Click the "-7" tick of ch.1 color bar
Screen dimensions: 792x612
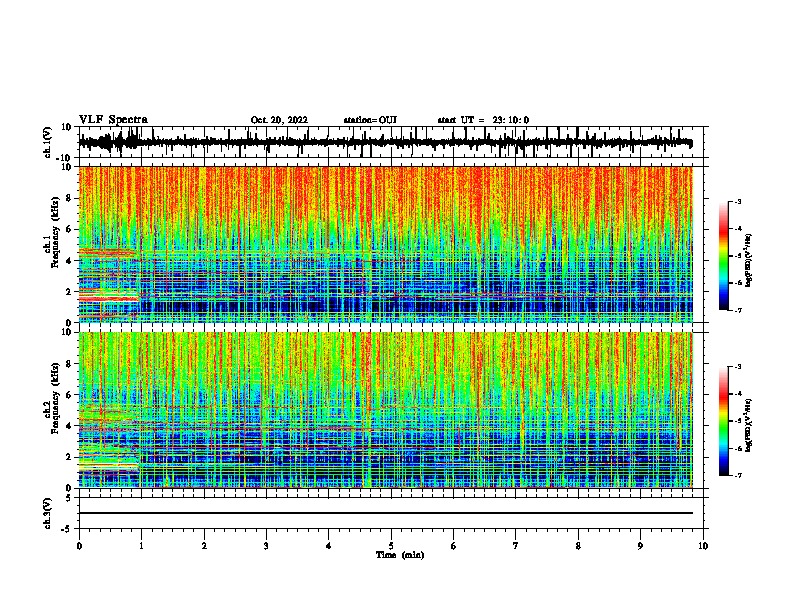[x=737, y=310]
